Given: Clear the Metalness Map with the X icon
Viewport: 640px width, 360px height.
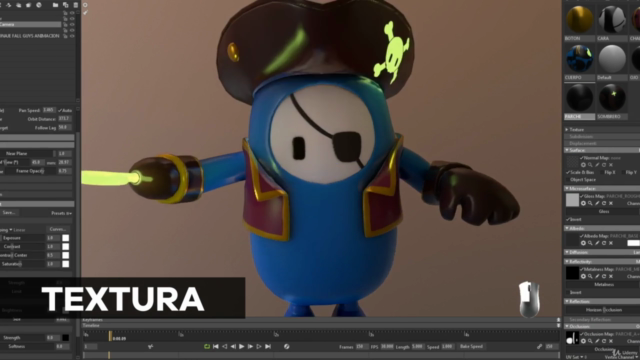Looking at the screenshot, I should click(611, 276).
